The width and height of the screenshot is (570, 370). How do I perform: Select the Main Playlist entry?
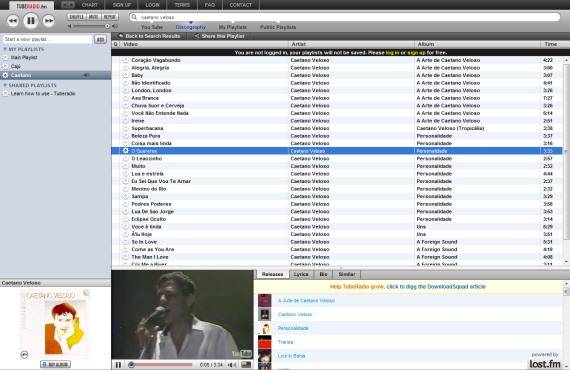tap(24, 57)
